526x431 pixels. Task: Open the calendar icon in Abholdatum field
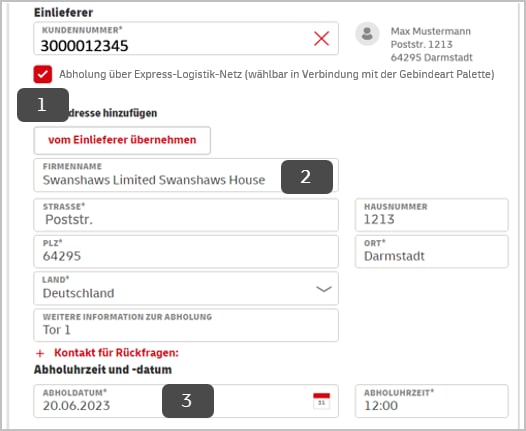click(321, 401)
